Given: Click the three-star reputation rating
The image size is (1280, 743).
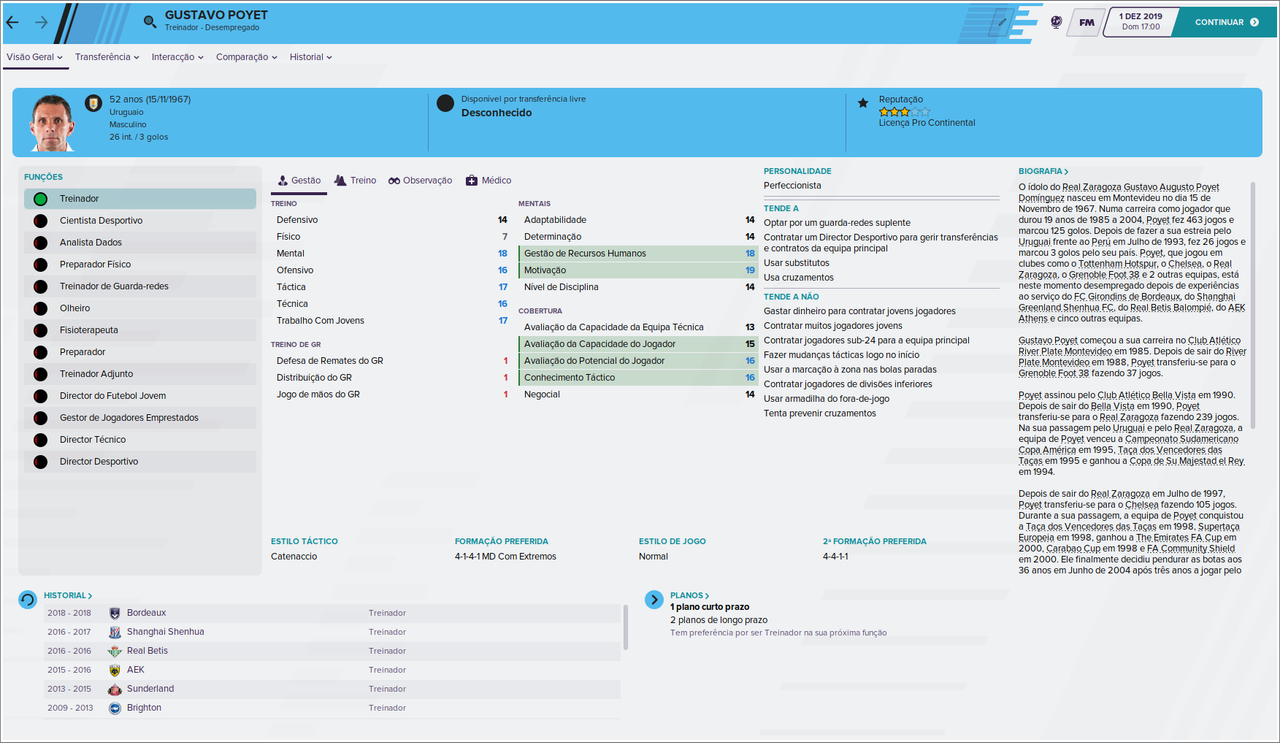Looking at the screenshot, I should pyautogui.click(x=904, y=112).
